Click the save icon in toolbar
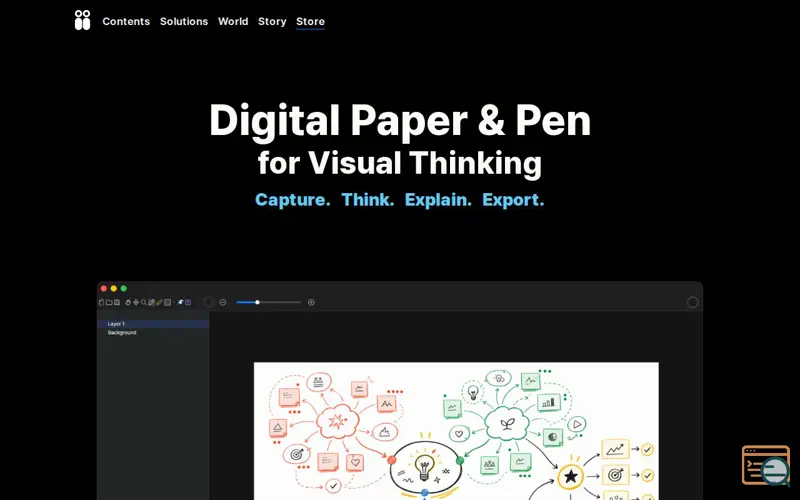This screenshot has width=800, height=500. tap(117, 303)
